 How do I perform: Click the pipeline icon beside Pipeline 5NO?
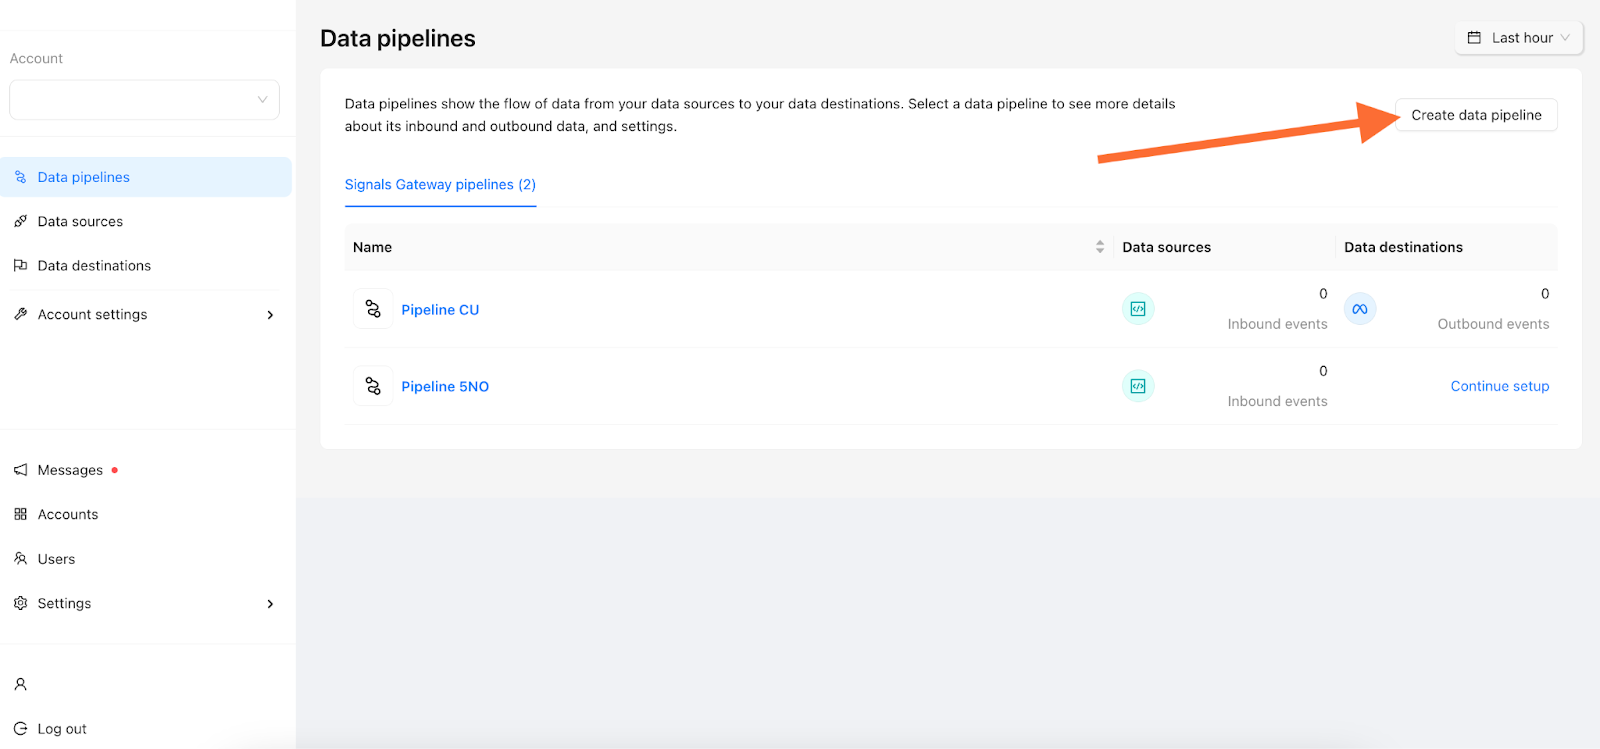pos(373,386)
